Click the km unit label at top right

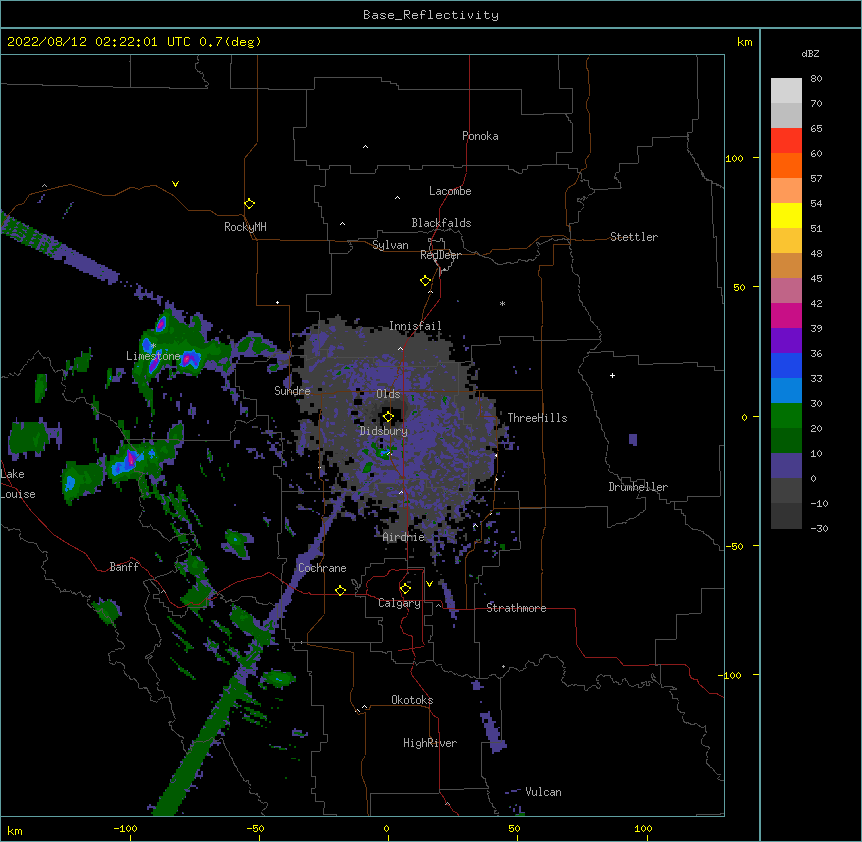744,42
